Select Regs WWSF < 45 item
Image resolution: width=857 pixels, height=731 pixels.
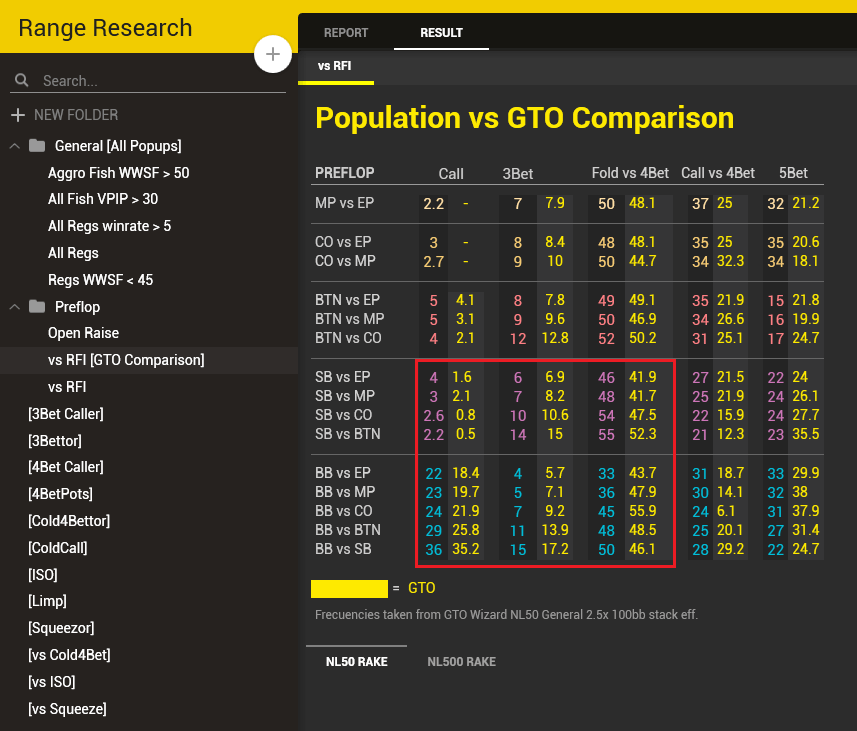pyautogui.click(x=101, y=279)
